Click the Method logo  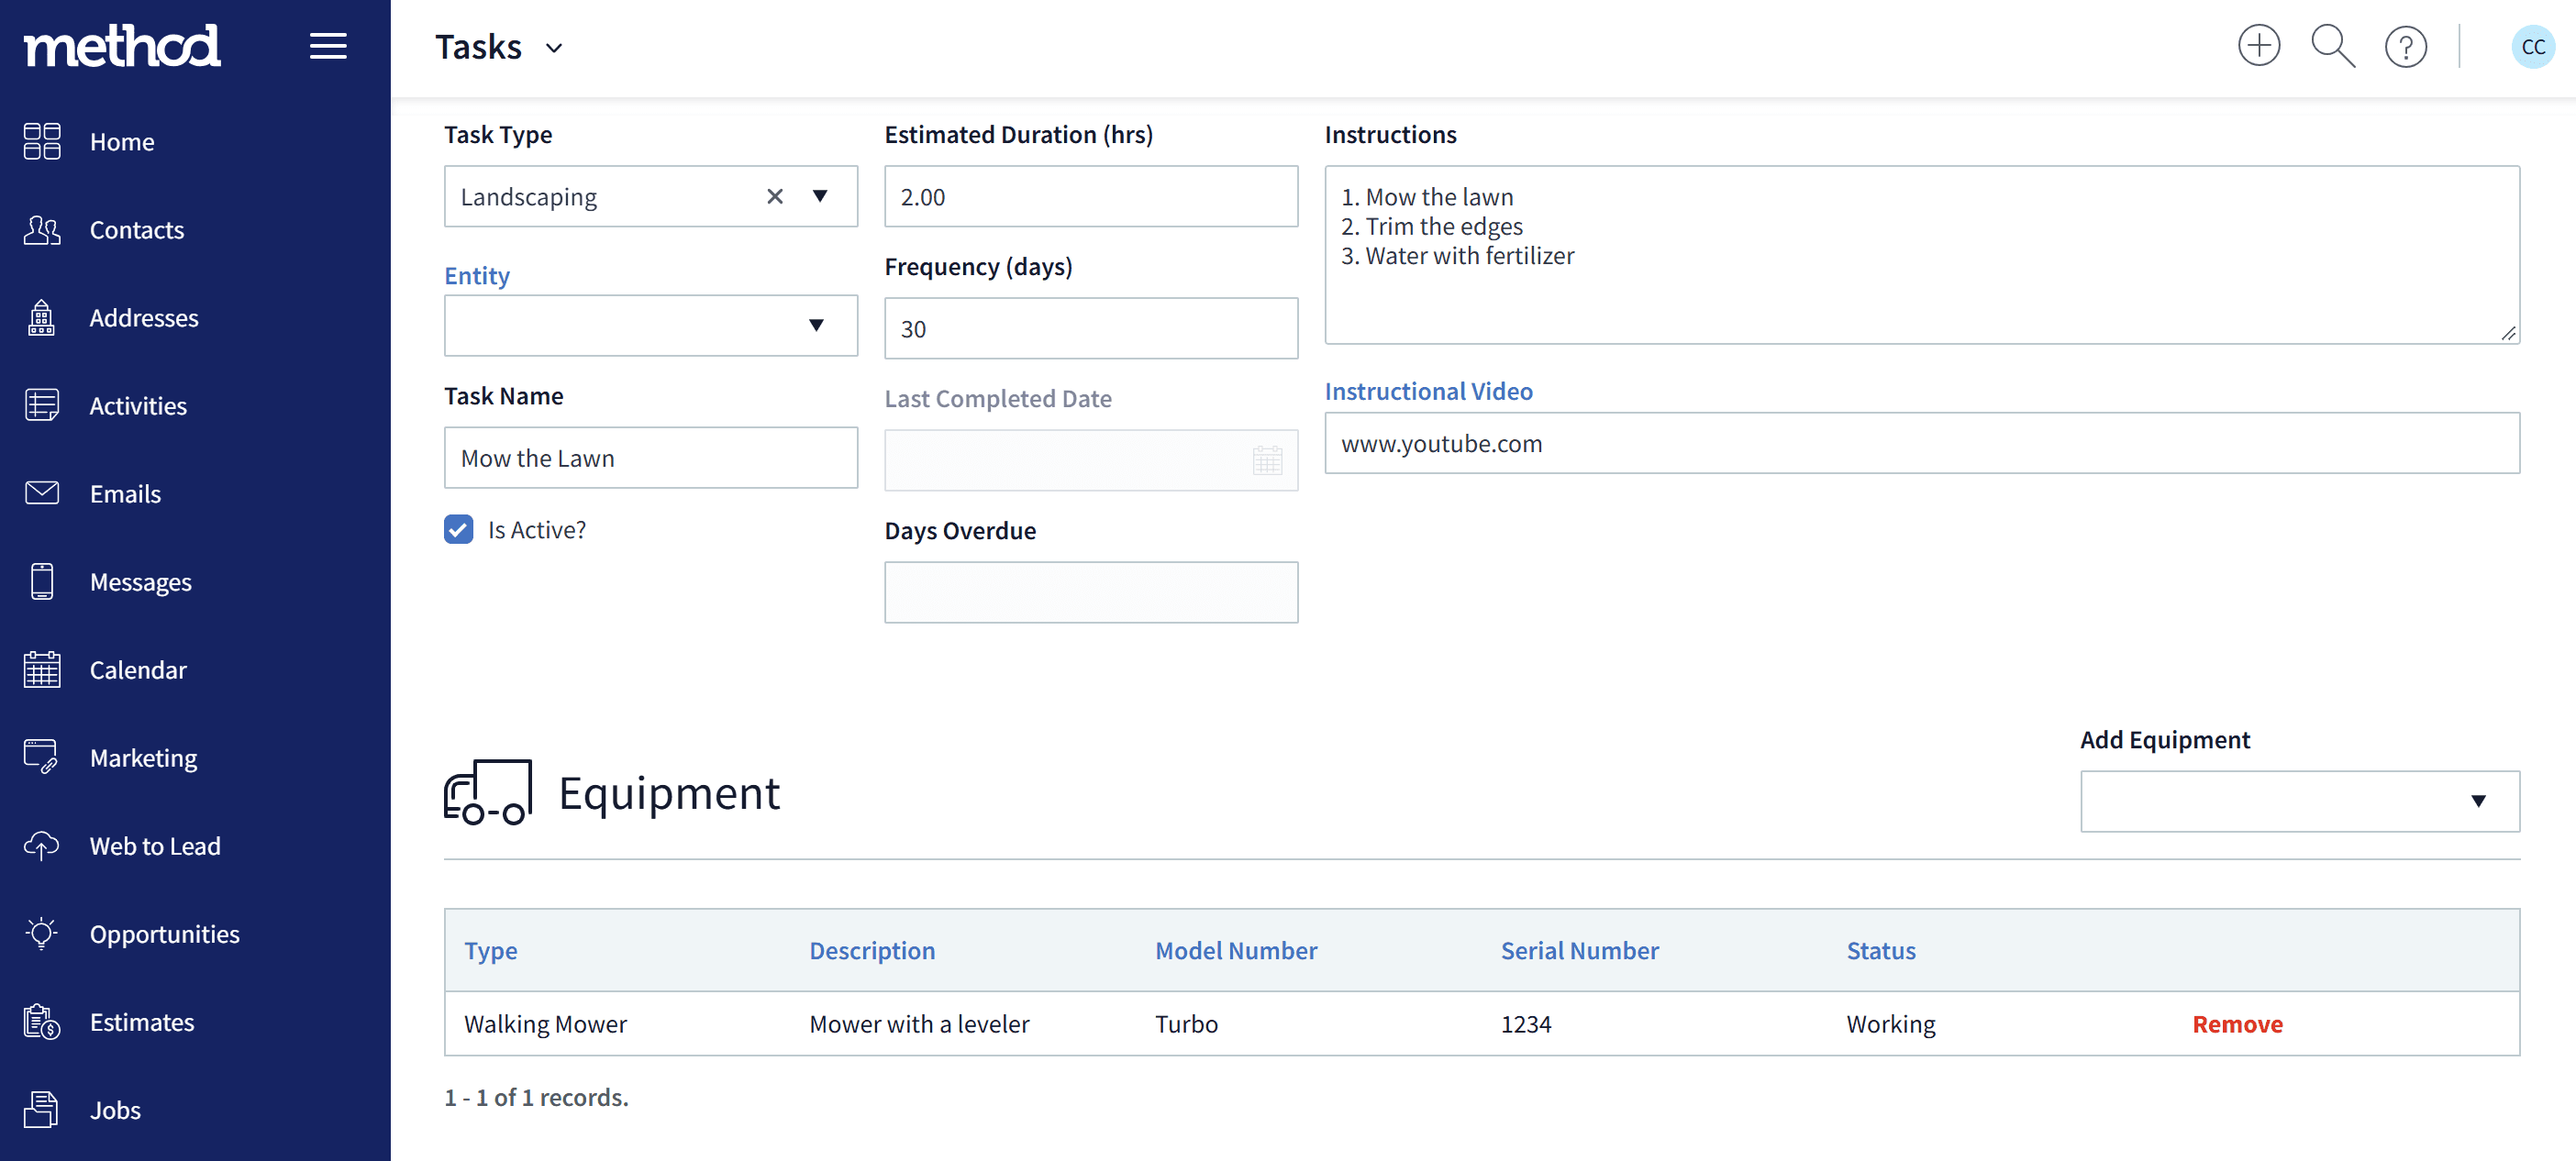tap(122, 46)
